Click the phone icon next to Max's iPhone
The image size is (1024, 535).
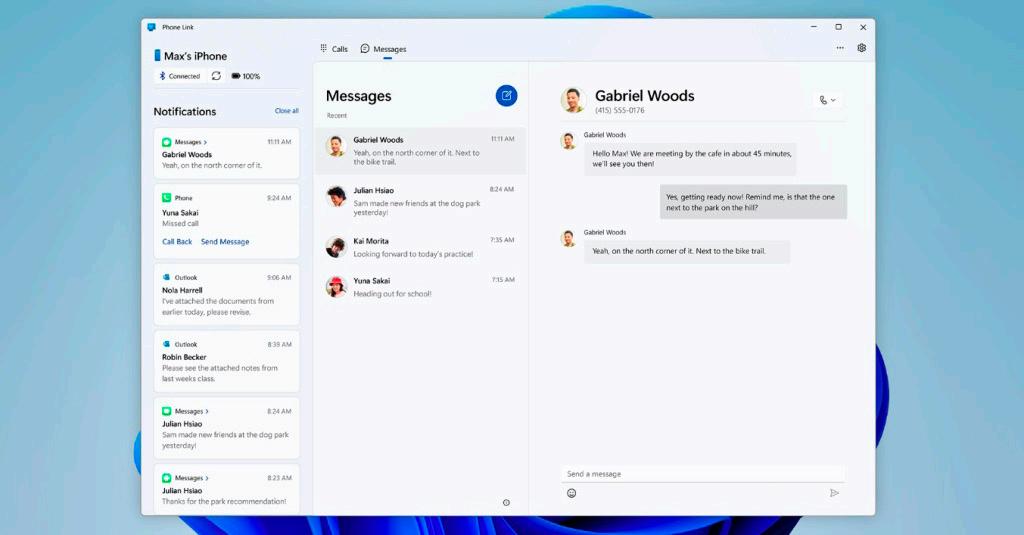[157, 56]
